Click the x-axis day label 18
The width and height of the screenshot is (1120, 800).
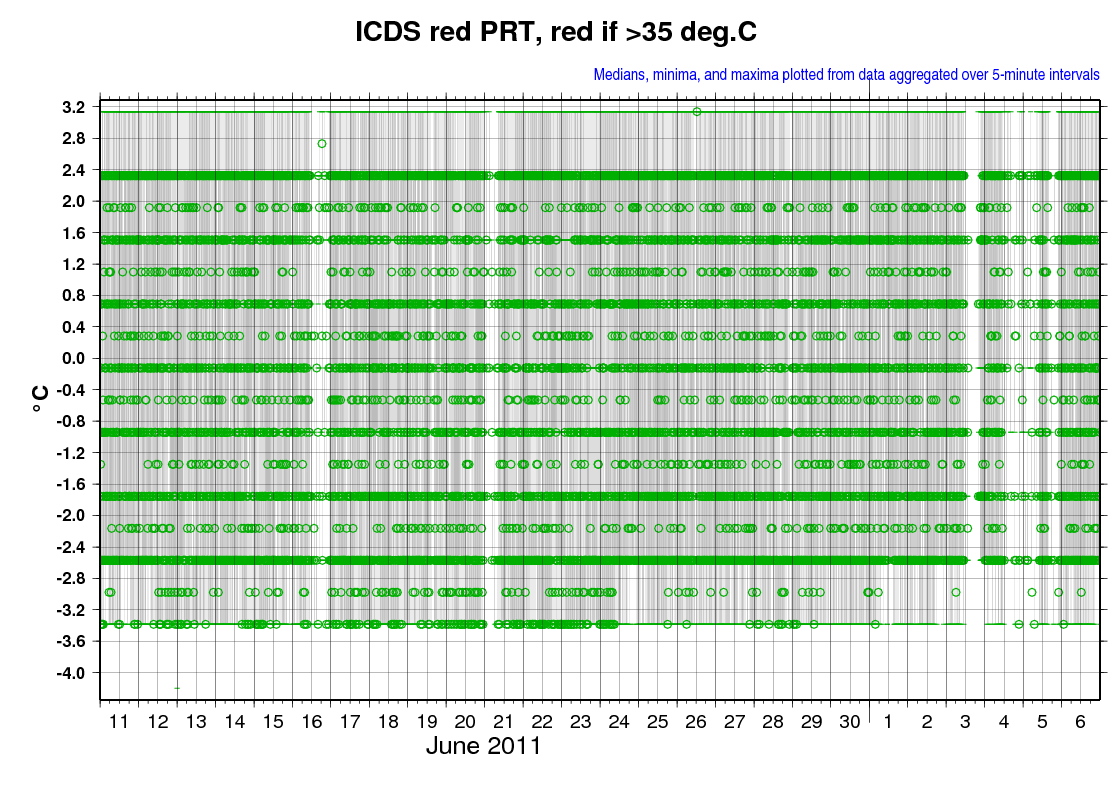pos(388,722)
